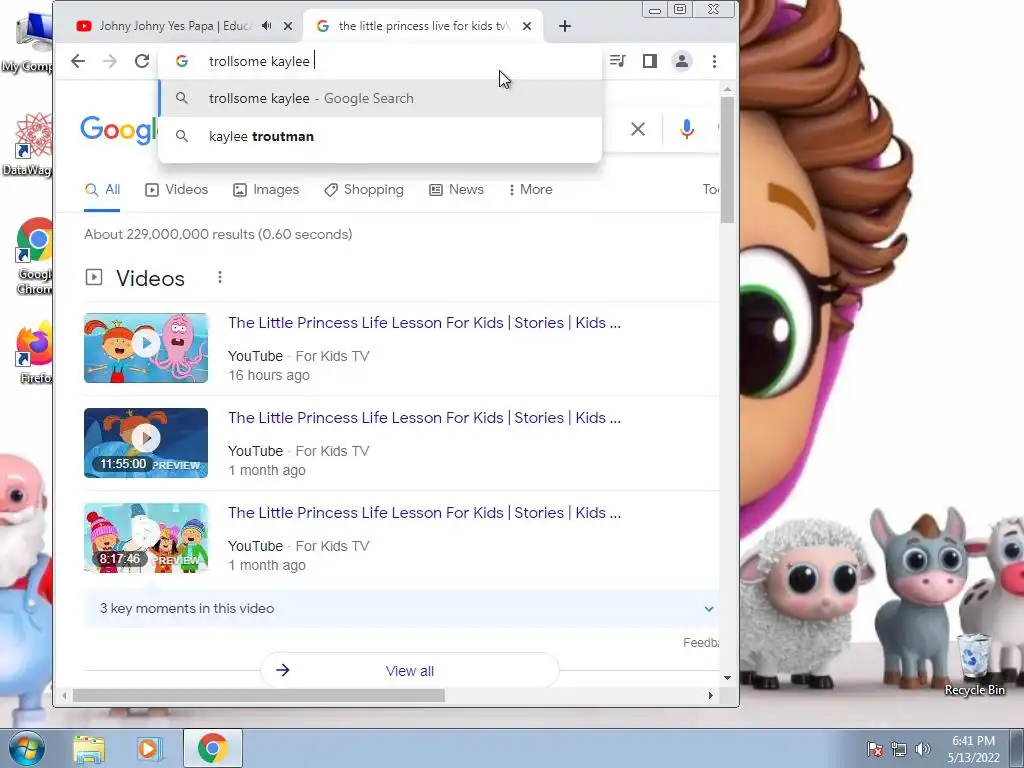The height and width of the screenshot is (768, 1024).
Task: Open the network icon in system tray
Action: point(899,749)
